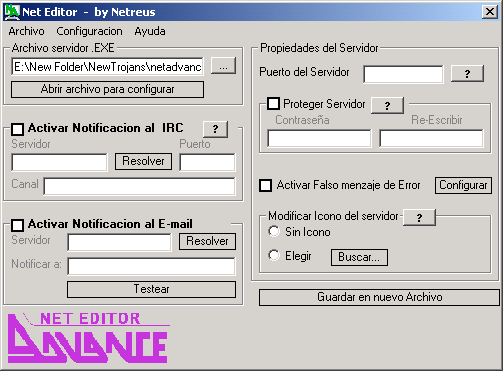The image size is (503, 371).
Task: Click the Testear button
Action: click(151, 289)
